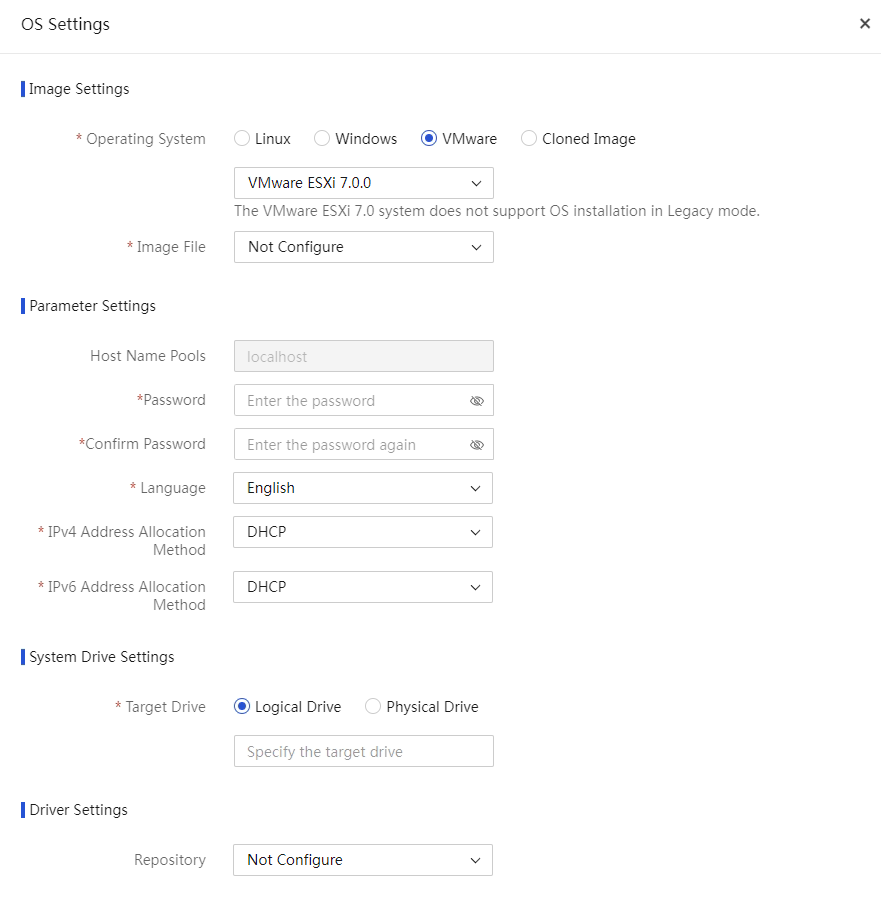The width and height of the screenshot is (881, 922).
Task: Open the VMware ESXi 7.0.0 version dropdown
Action: [363, 183]
